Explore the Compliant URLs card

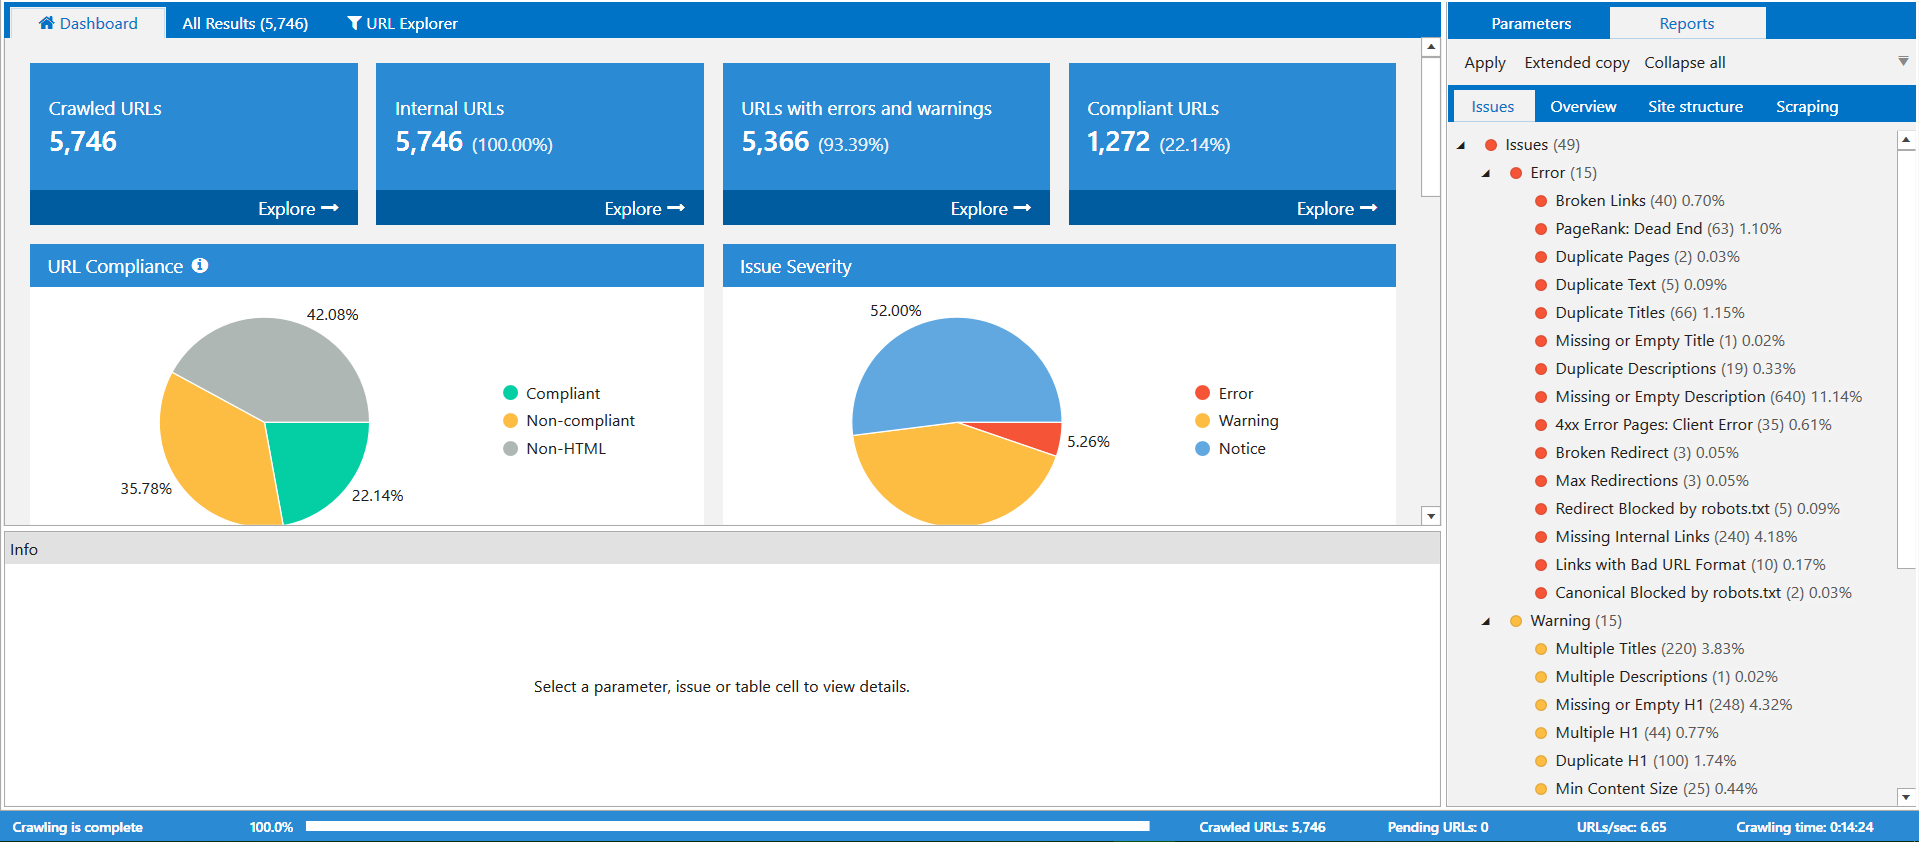1336,208
